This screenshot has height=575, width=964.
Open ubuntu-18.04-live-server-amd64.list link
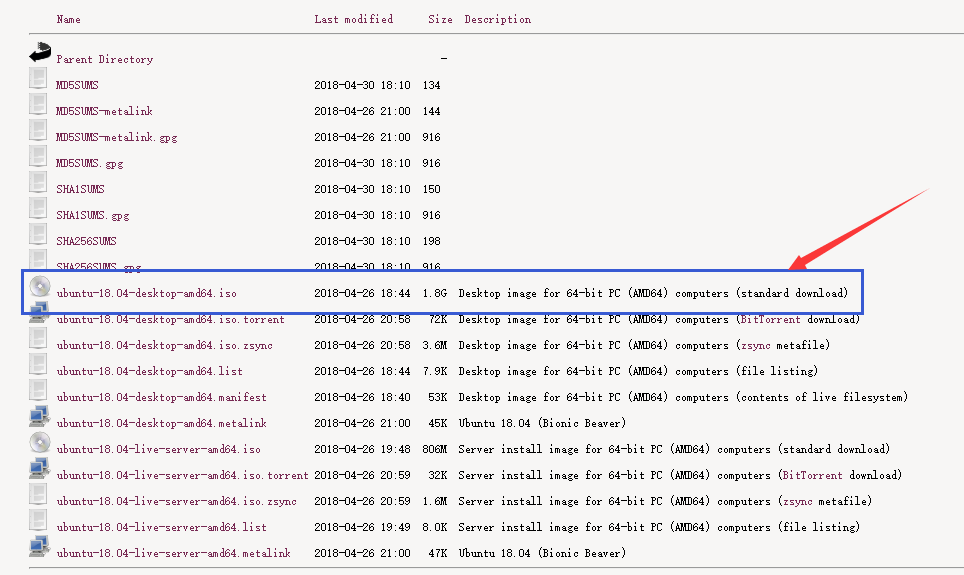(161, 527)
